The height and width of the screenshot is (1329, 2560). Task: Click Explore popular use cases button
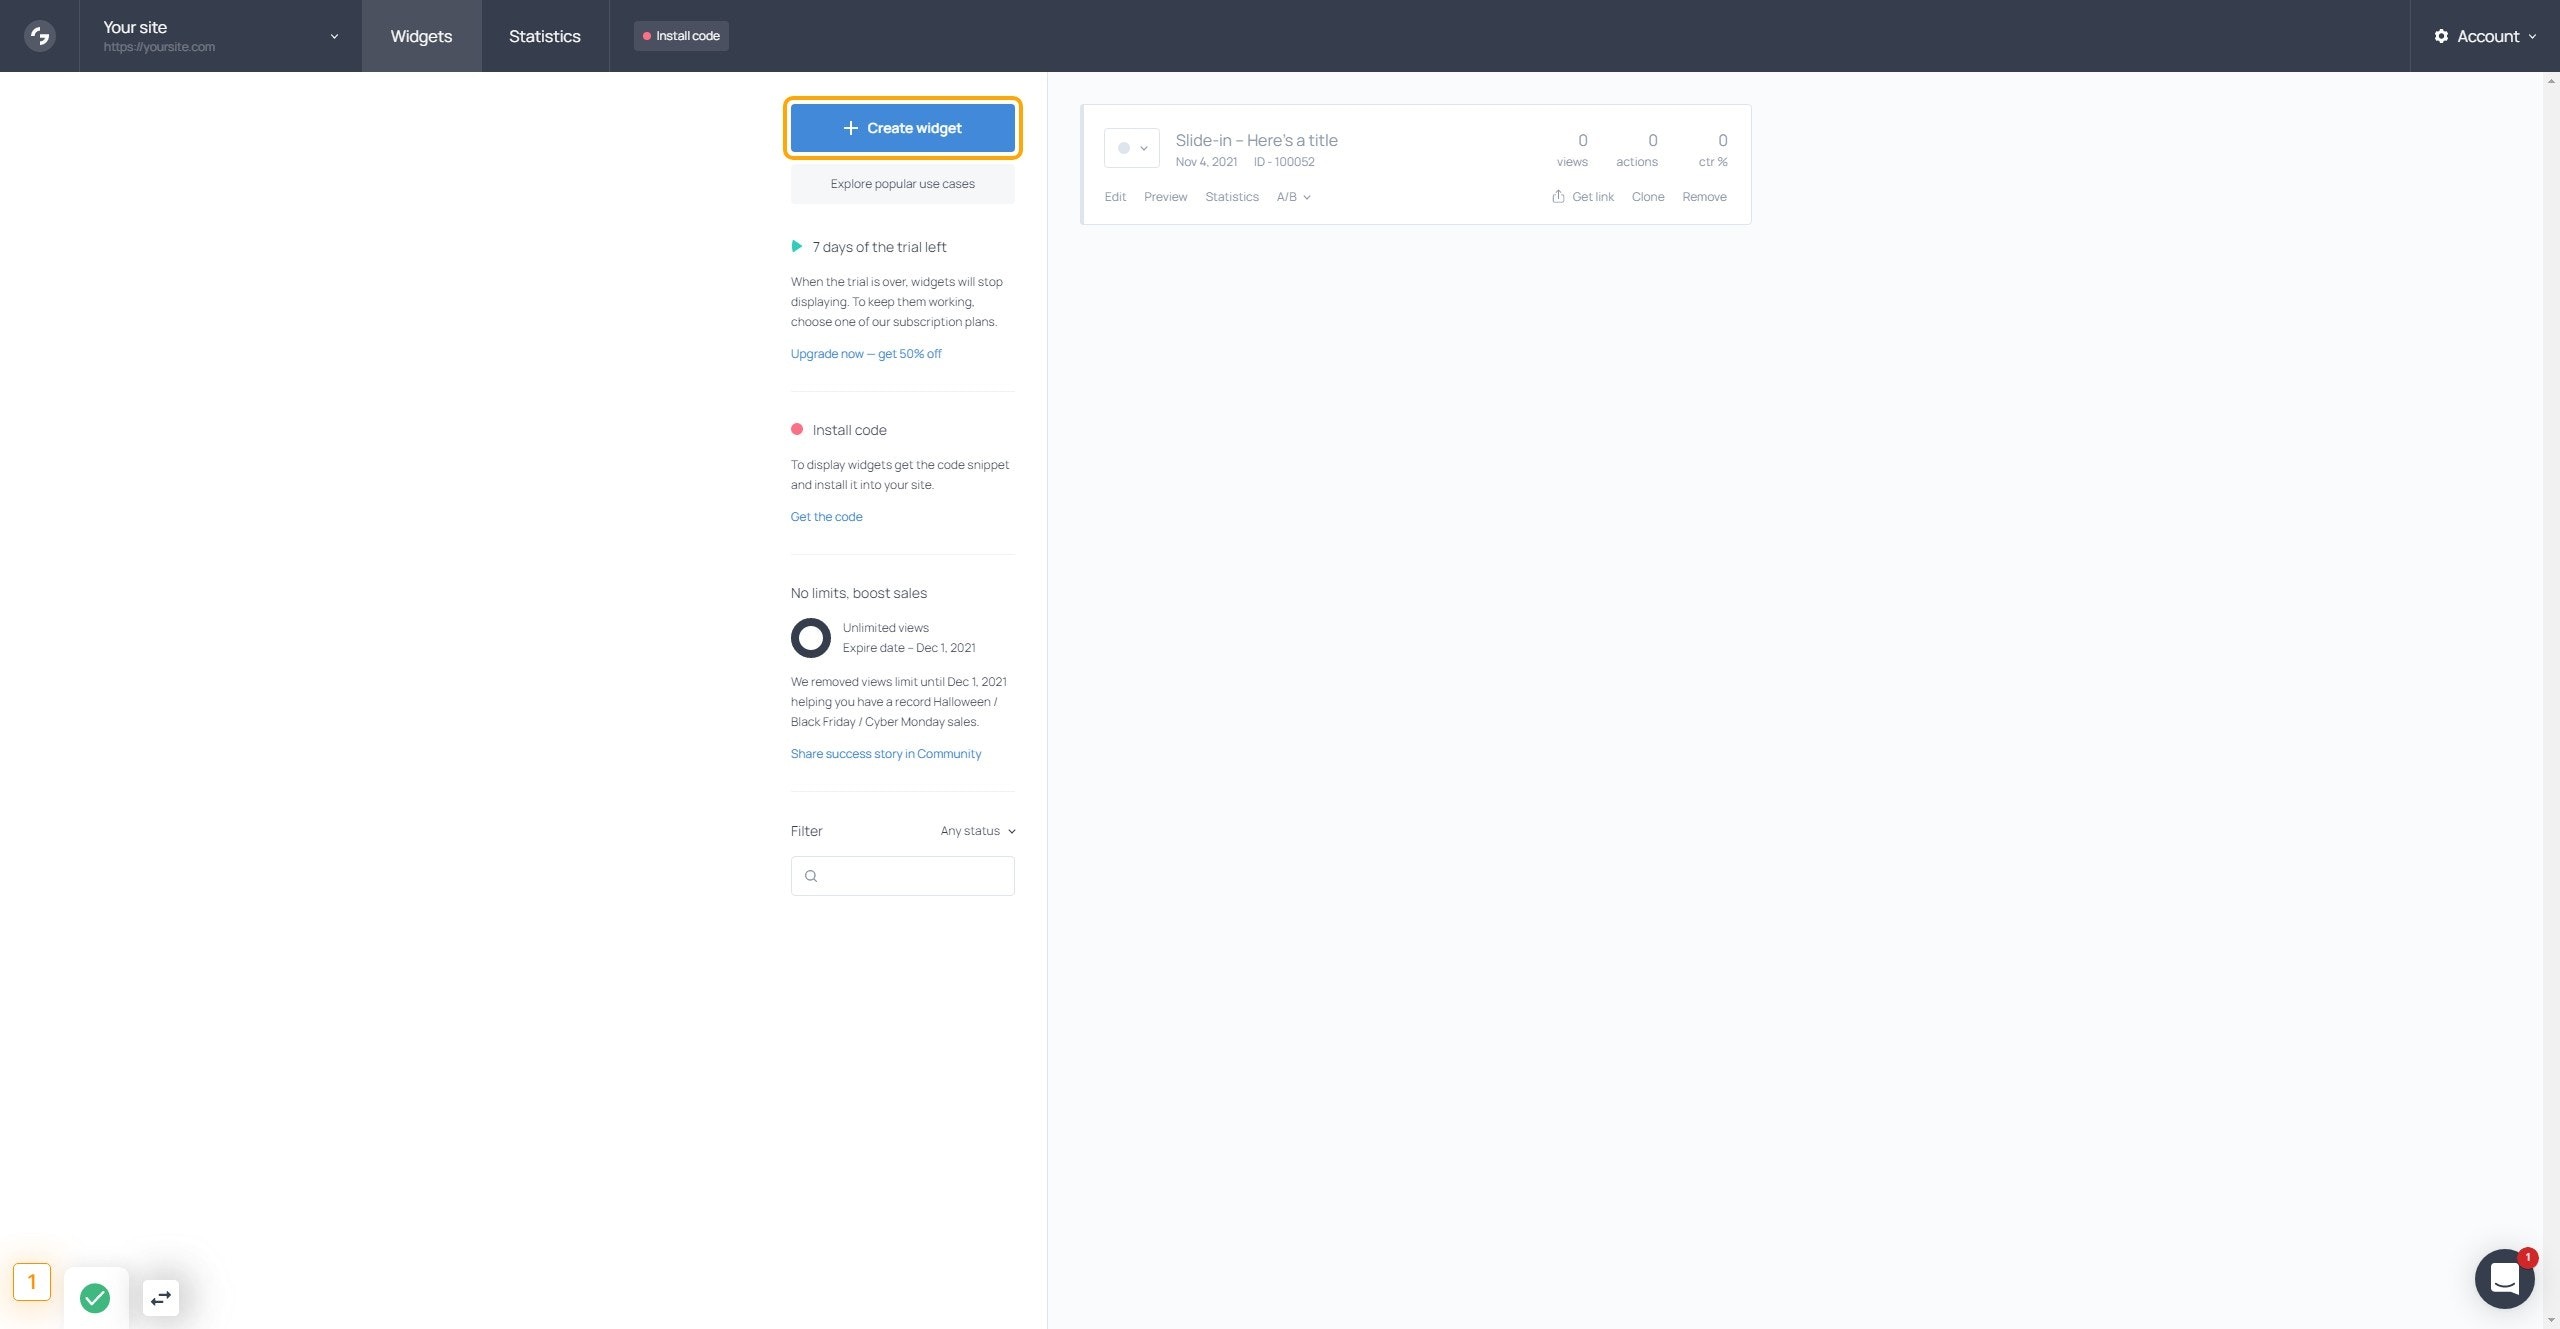pyautogui.click(x=902, y=184)
